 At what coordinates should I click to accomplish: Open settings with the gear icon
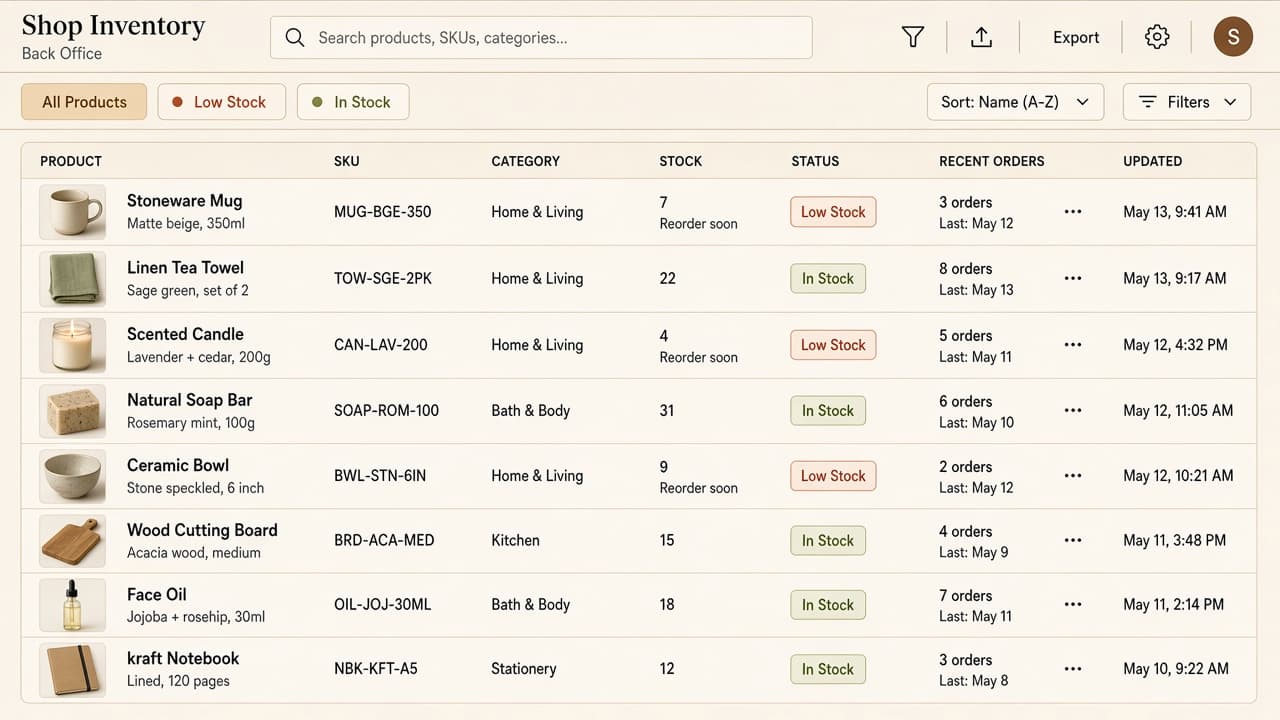1157,37
